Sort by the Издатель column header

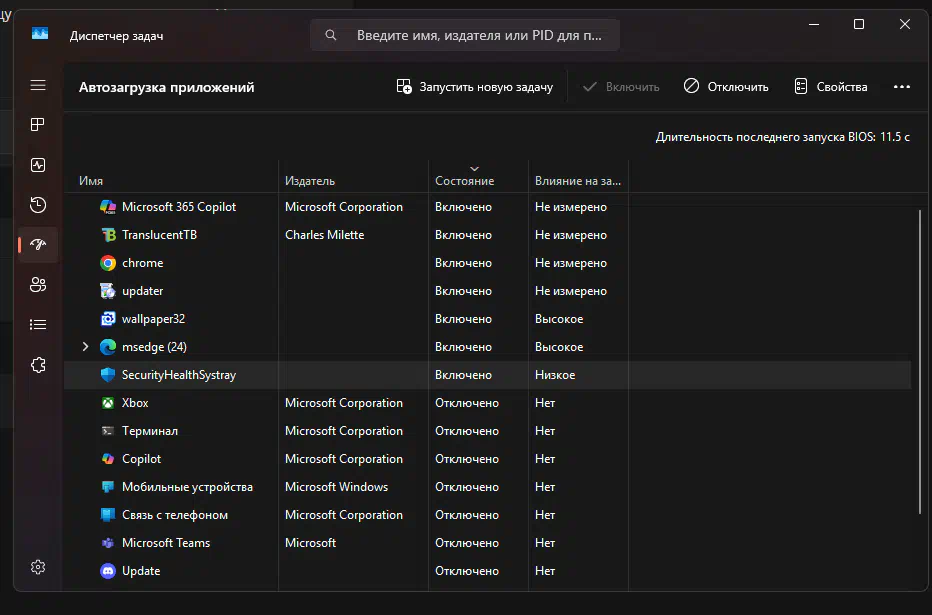click(310, 181)
